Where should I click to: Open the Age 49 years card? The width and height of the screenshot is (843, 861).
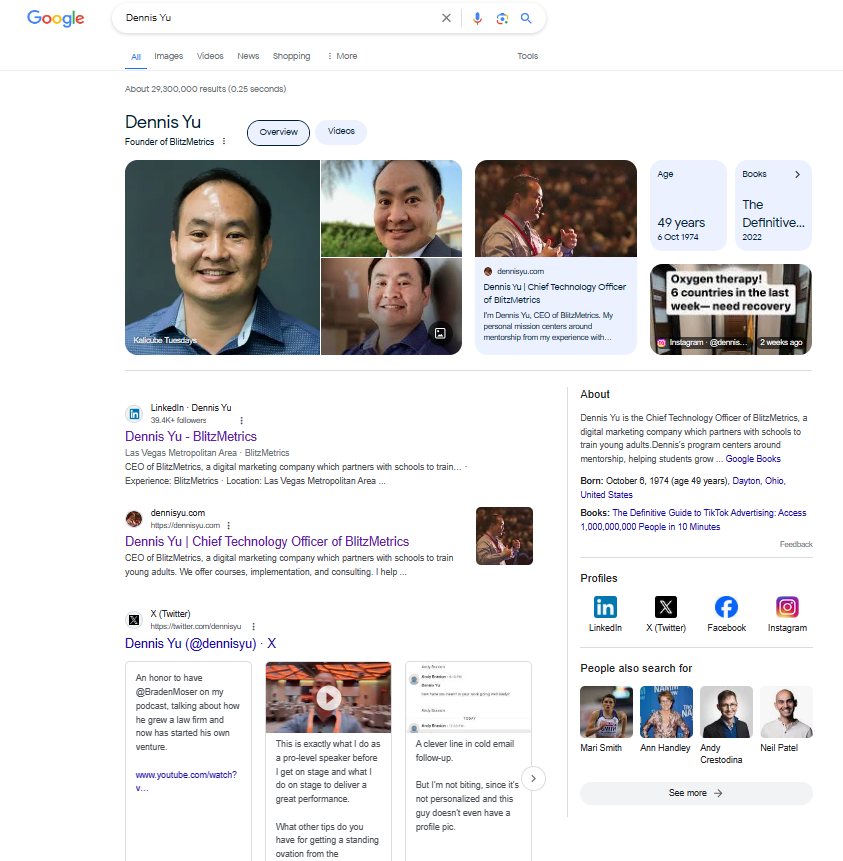[688, 205]
